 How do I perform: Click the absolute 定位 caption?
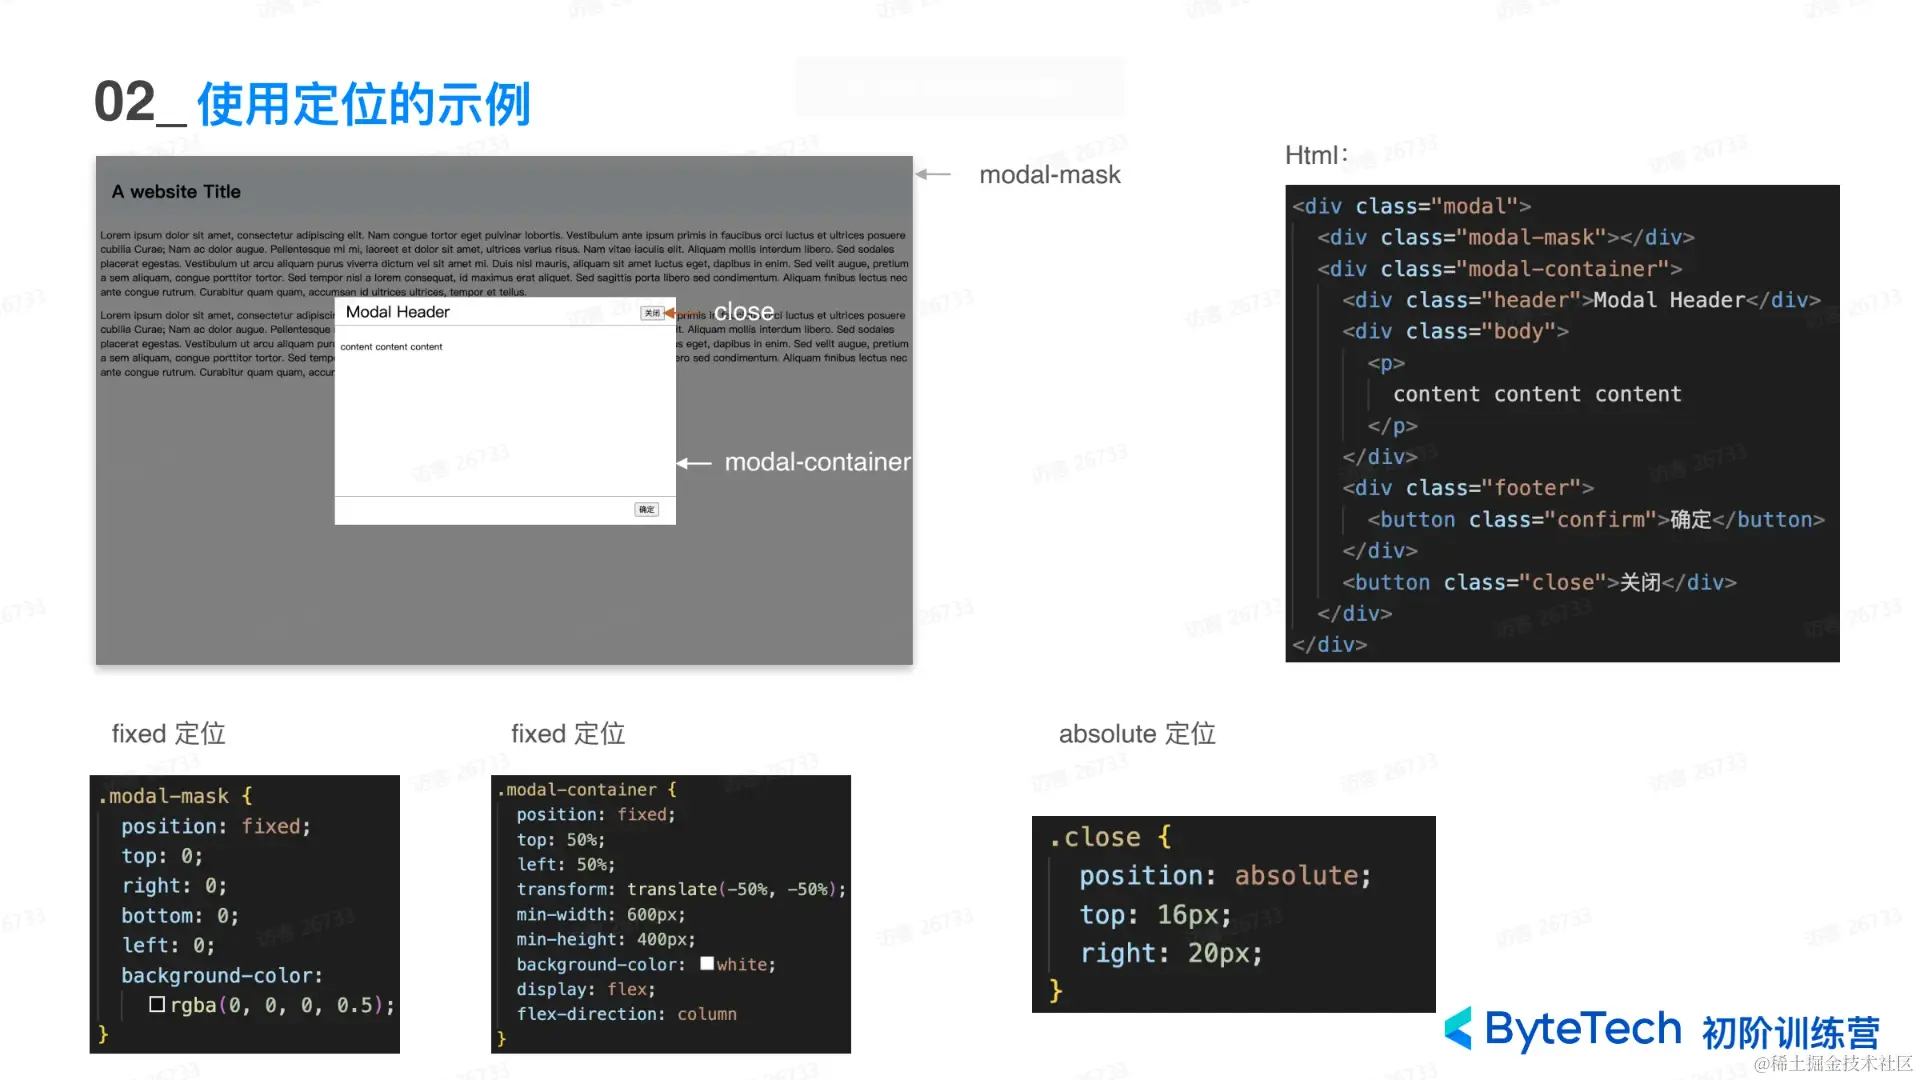1137,734
